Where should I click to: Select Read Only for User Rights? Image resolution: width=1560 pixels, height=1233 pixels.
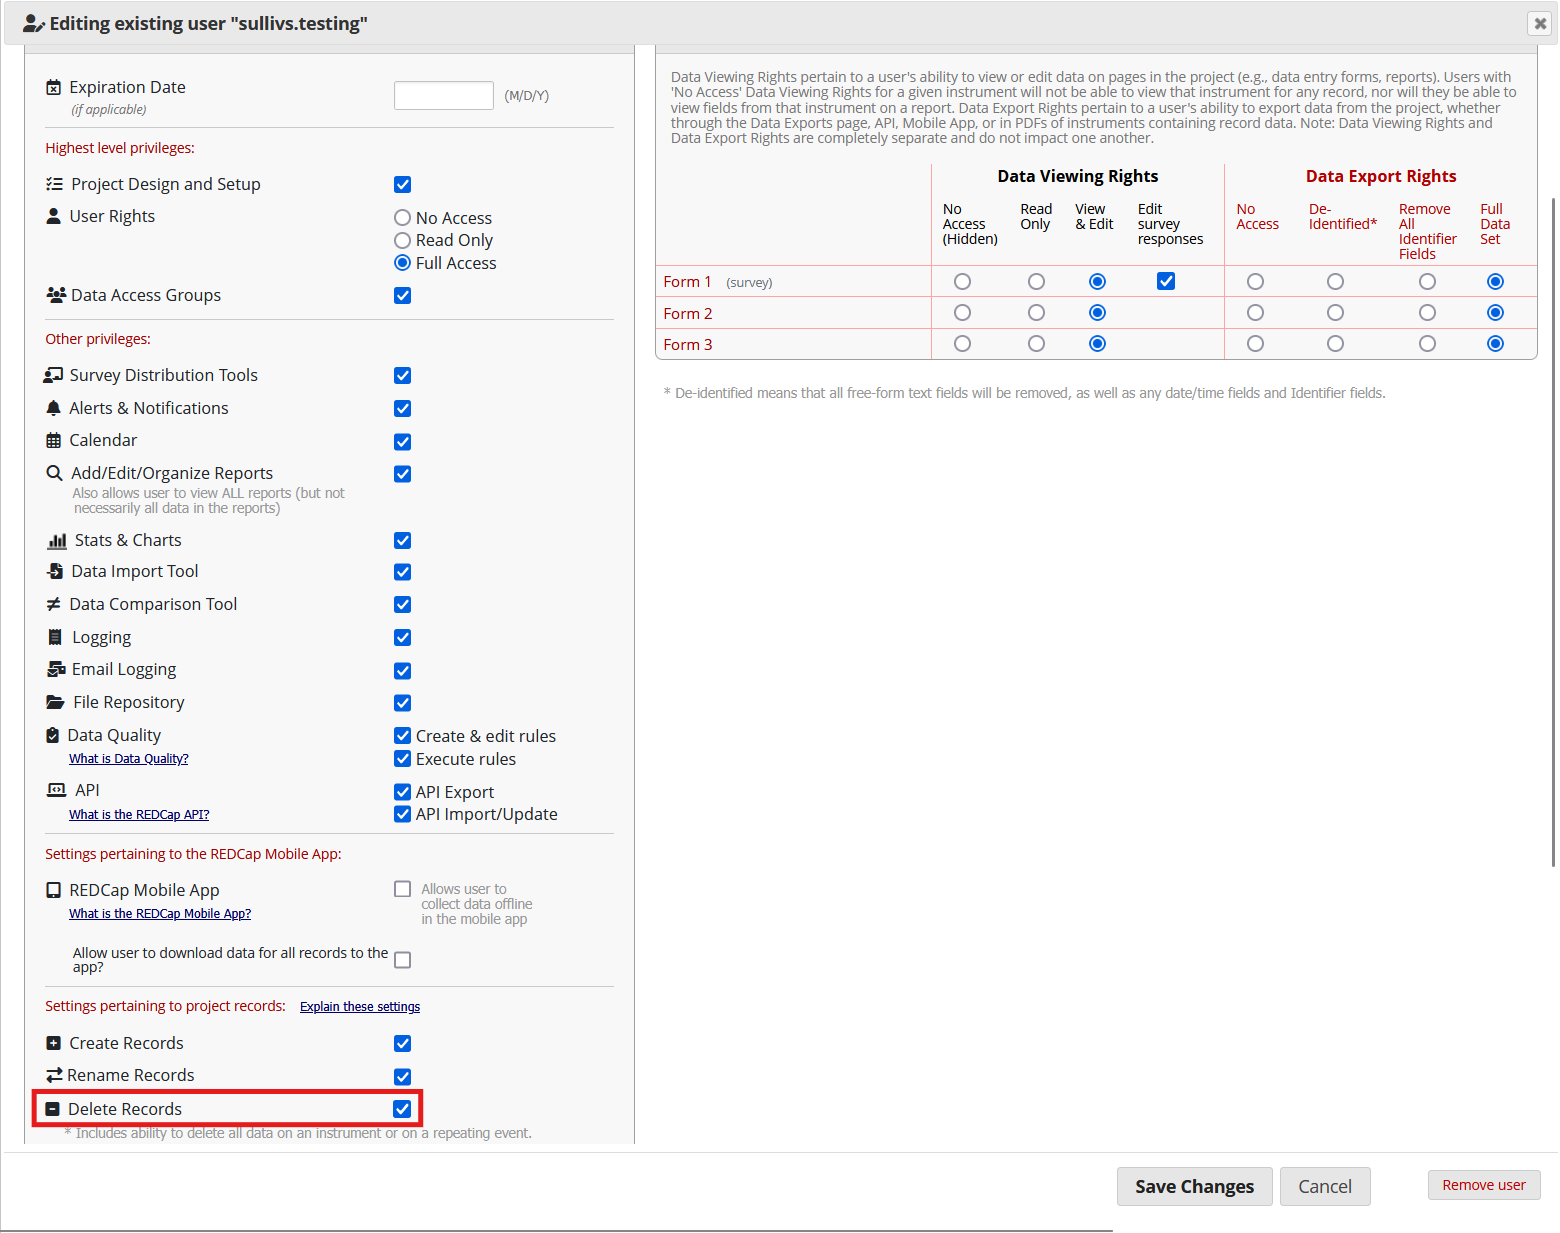[x=402, y=240]
